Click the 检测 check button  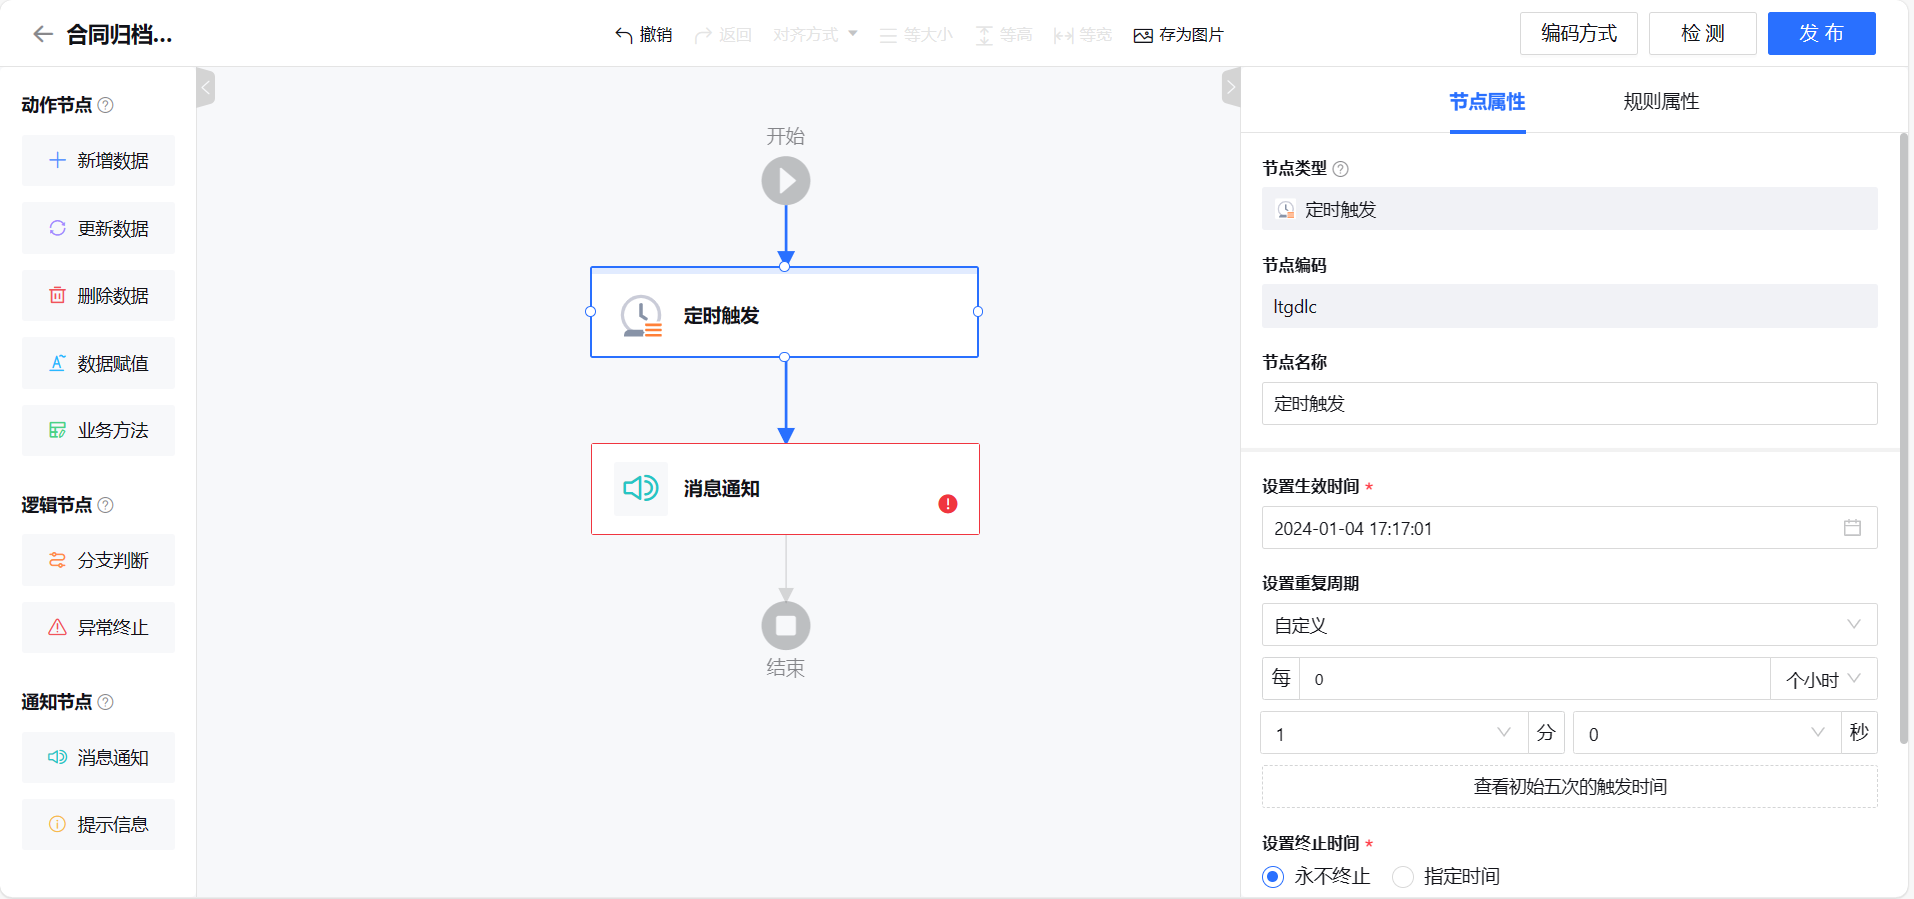coord(1703,33)
